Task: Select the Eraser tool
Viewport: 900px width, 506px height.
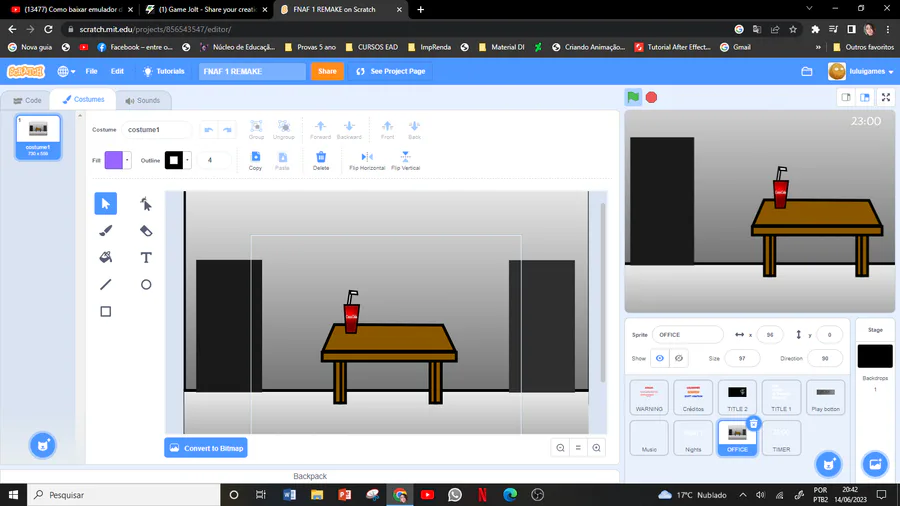Action: point(146,231)
